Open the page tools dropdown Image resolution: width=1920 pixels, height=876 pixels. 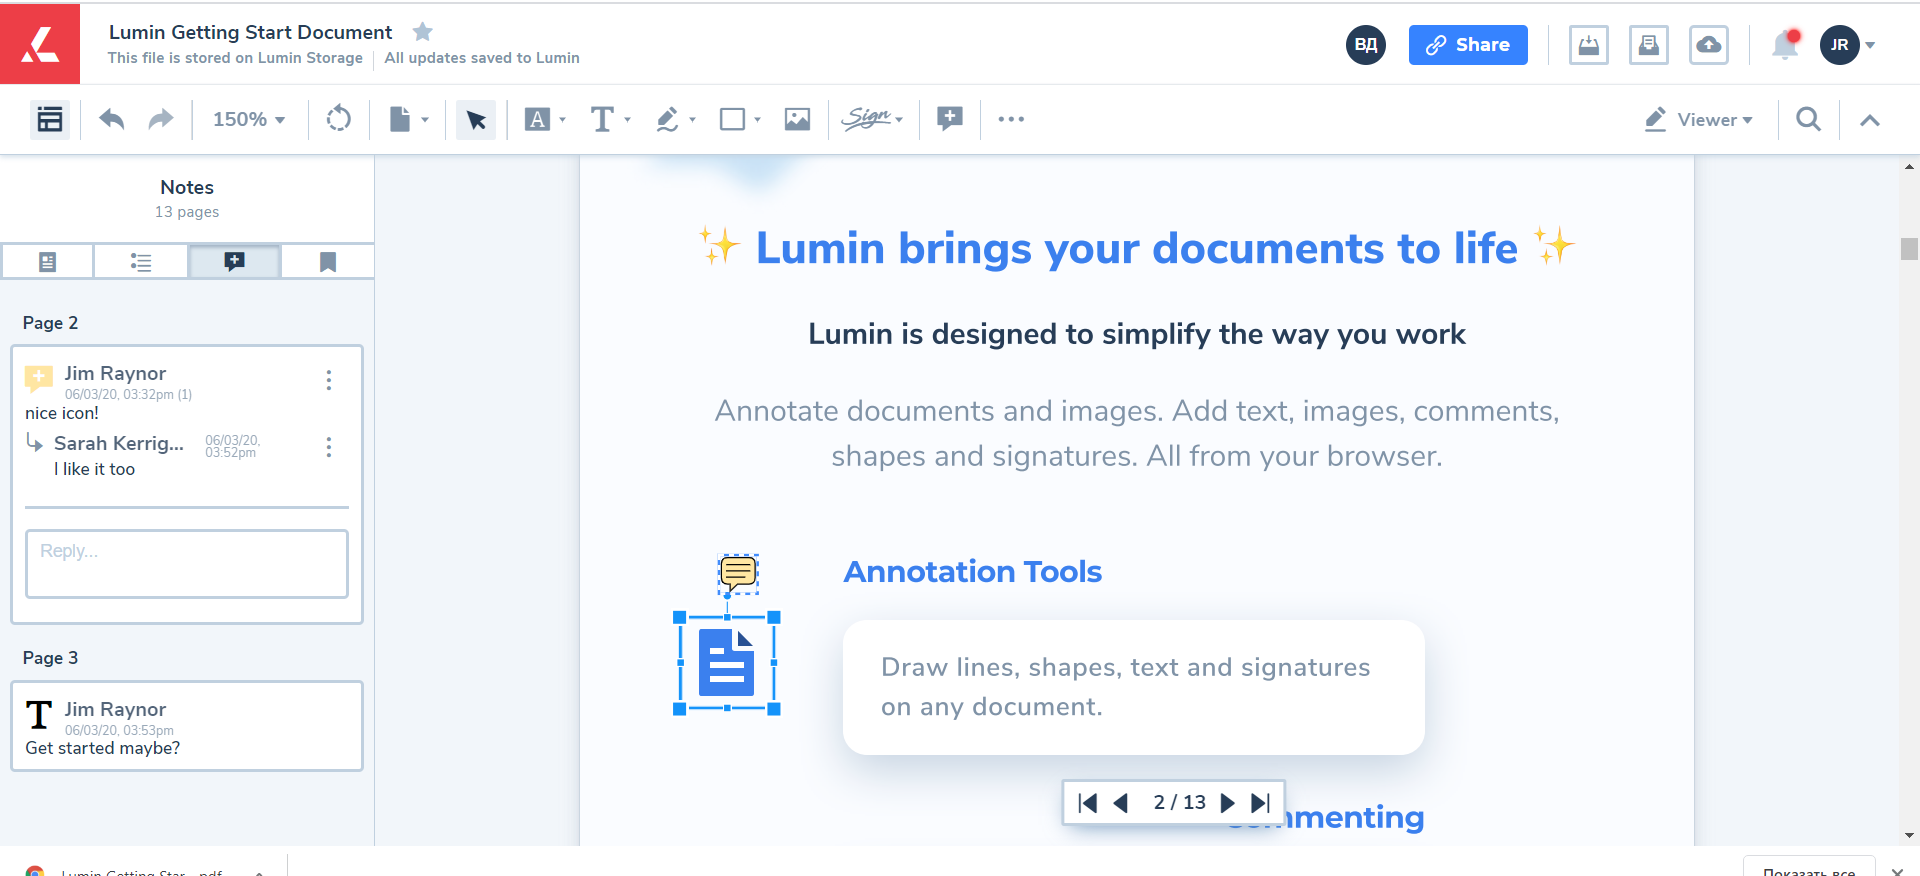[409, 119]
